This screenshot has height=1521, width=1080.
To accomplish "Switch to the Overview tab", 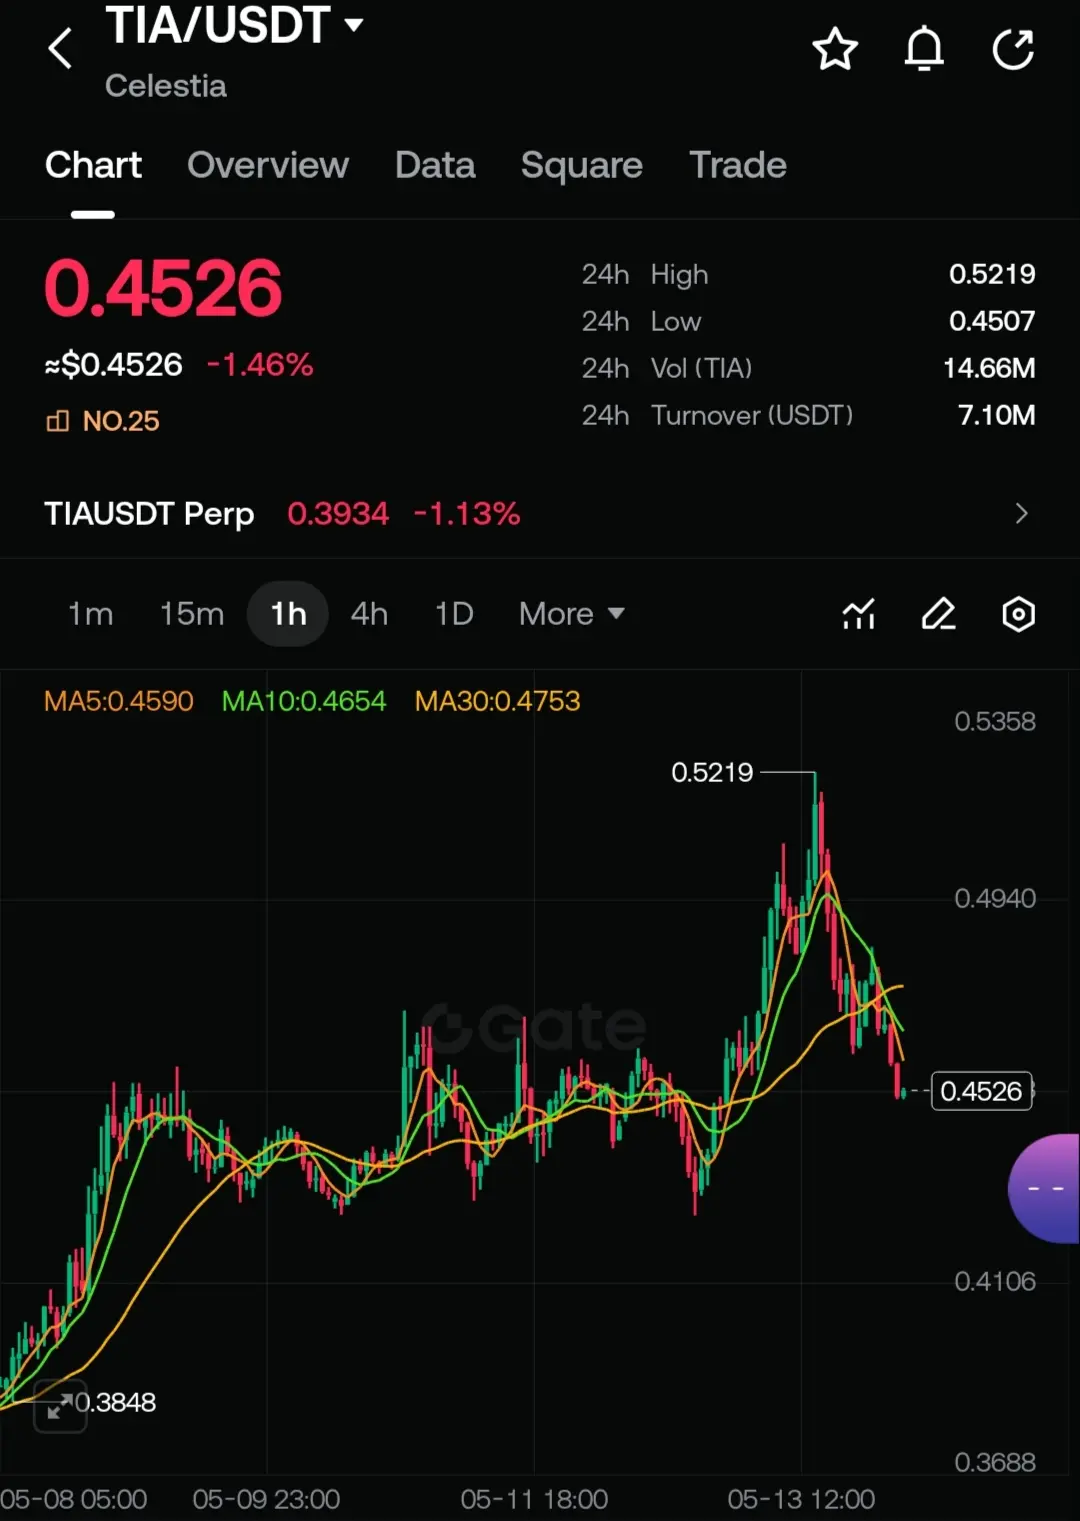I will tap(268, 165).
